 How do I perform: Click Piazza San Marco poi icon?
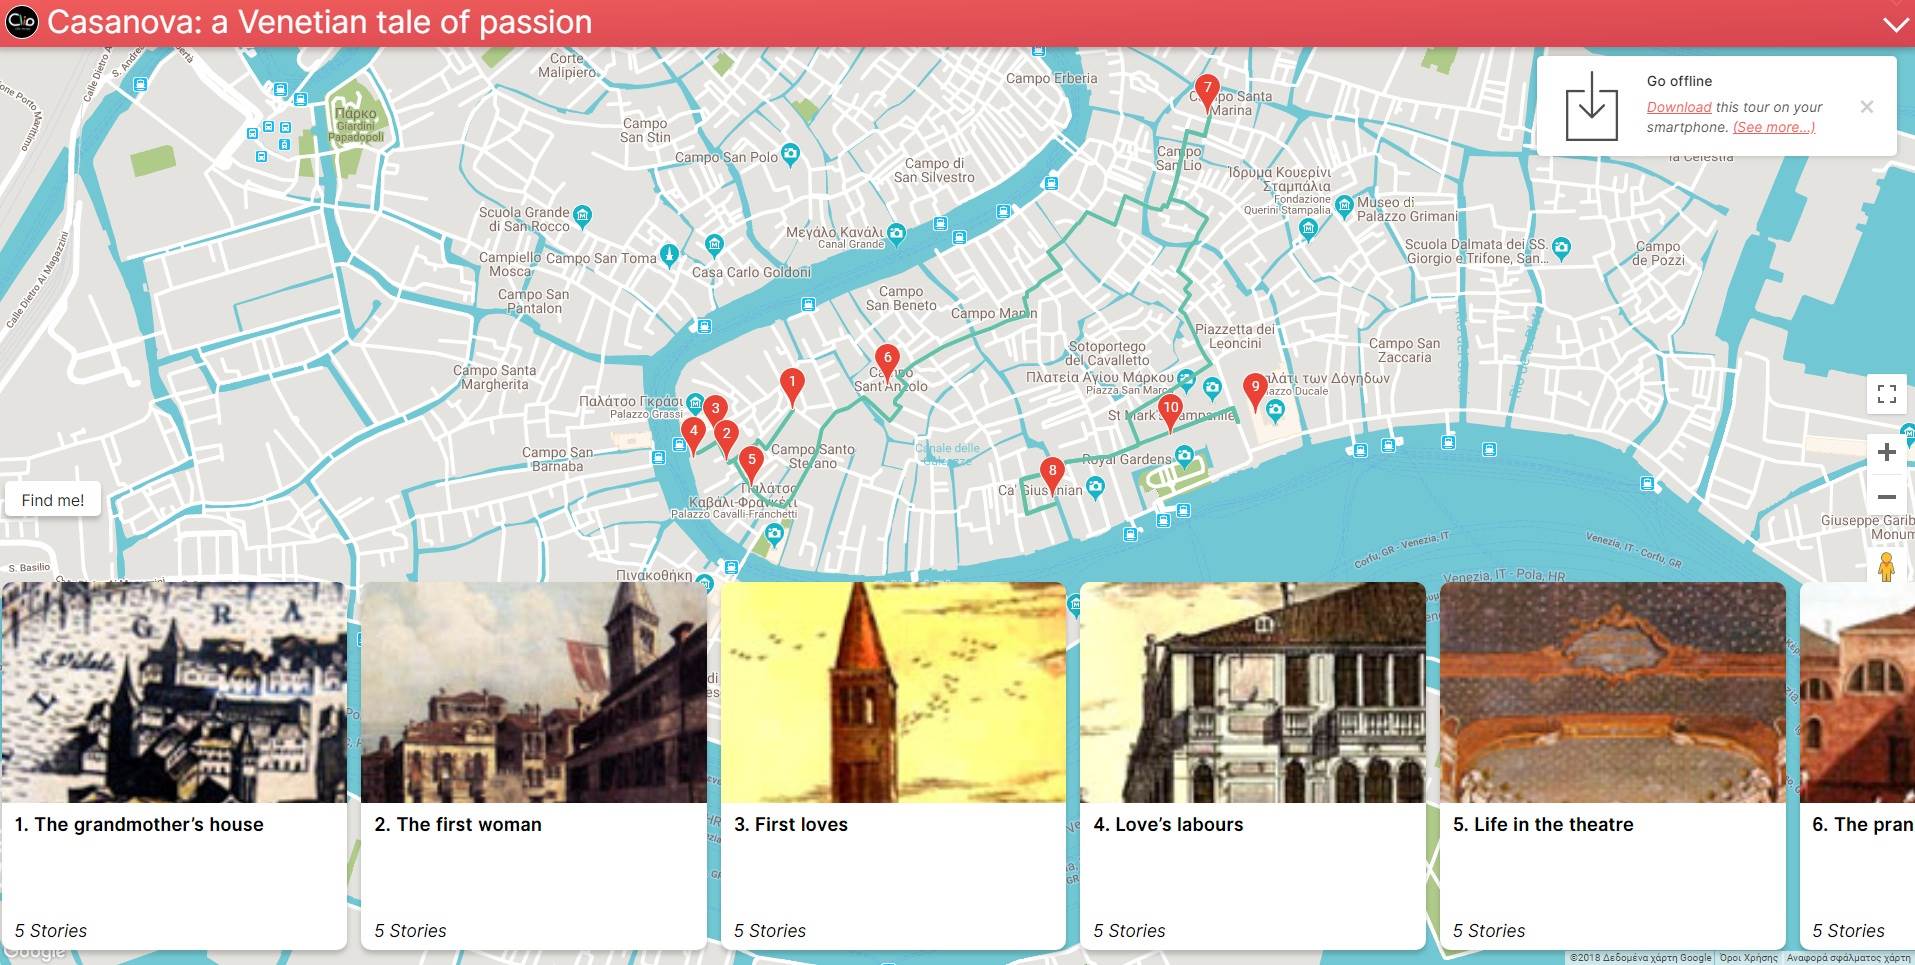coord(1186,379)
